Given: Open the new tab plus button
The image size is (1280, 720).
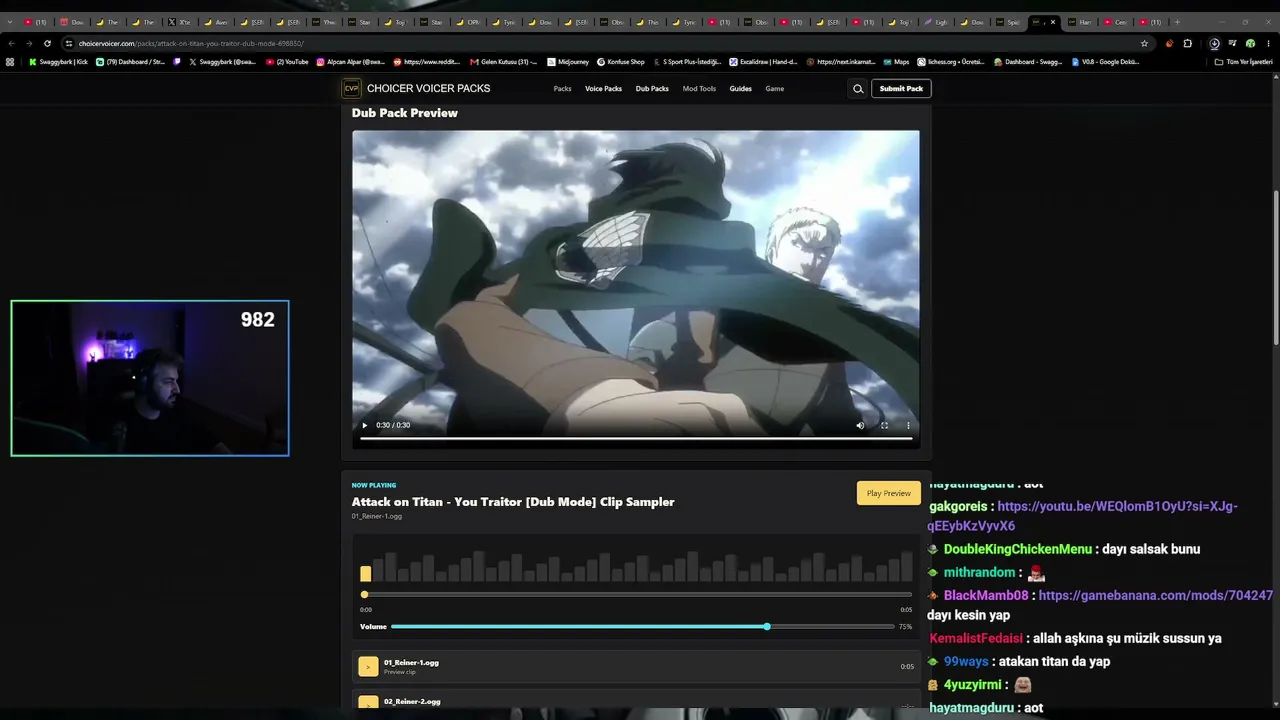Looking at the screenshot, I should pyautogui.click(x=1176, y=22).
